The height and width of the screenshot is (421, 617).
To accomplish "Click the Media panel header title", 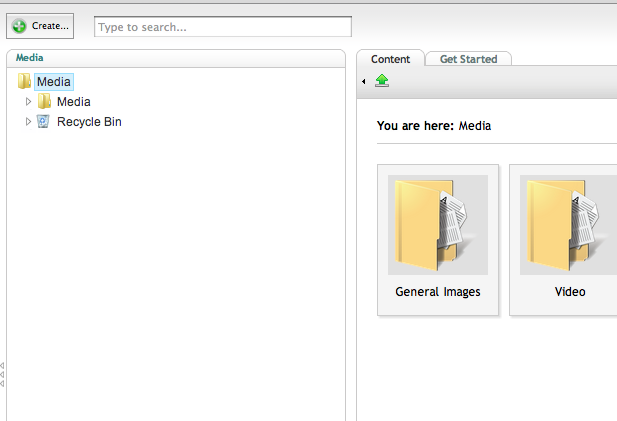I will (30, 58).
